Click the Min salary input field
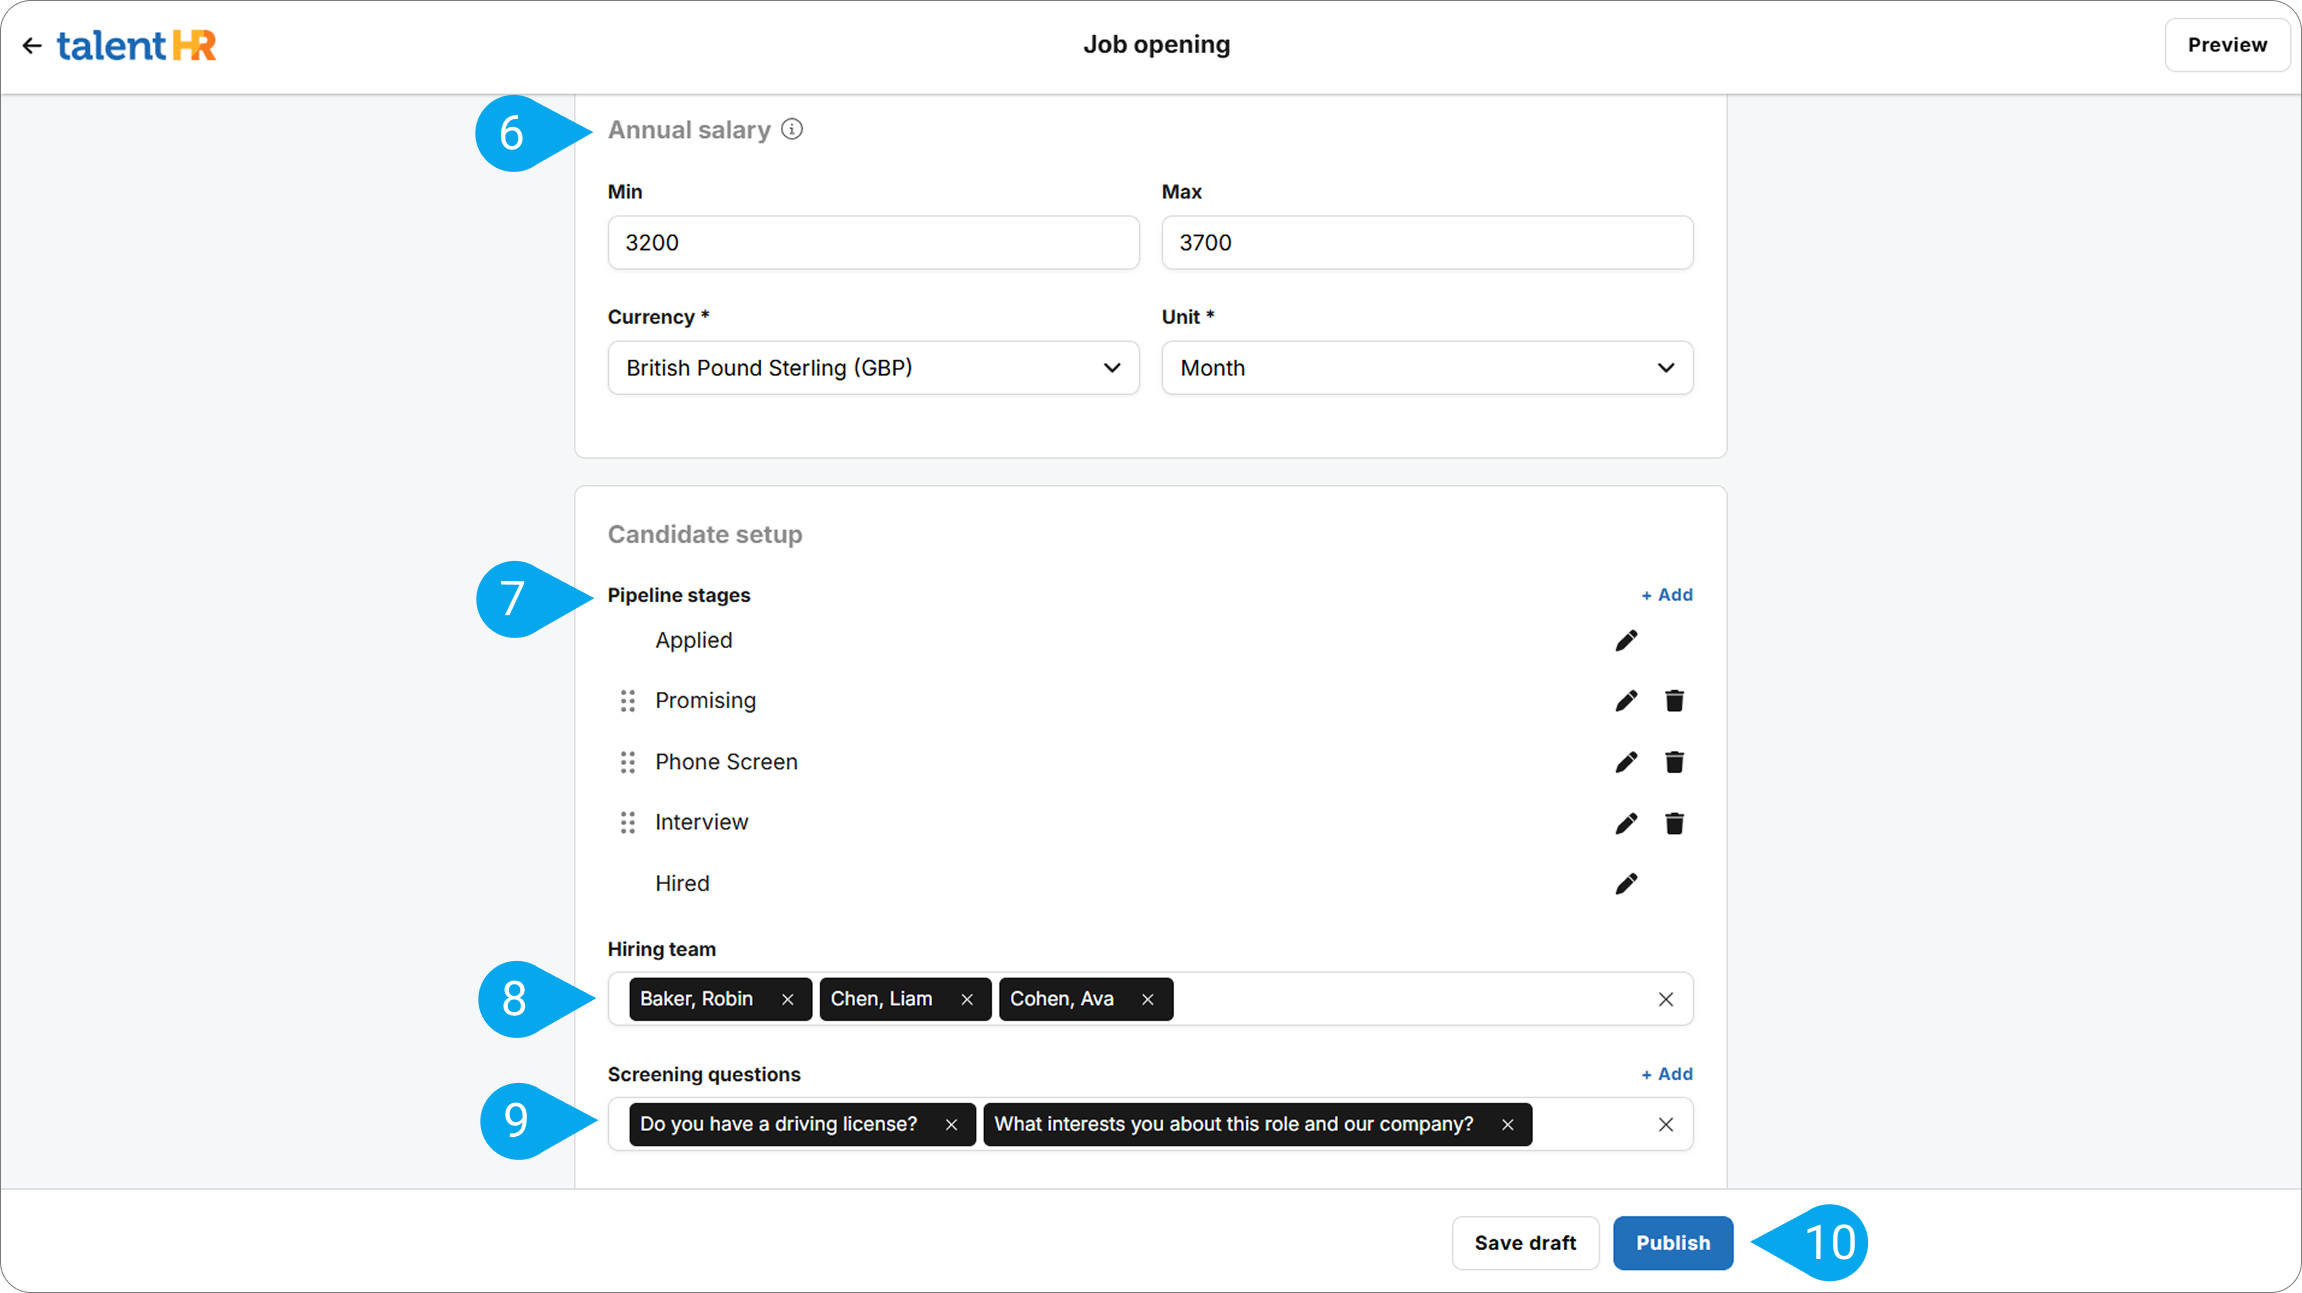This screenshot has height=1293, width=2302. (x=872, y=243)
